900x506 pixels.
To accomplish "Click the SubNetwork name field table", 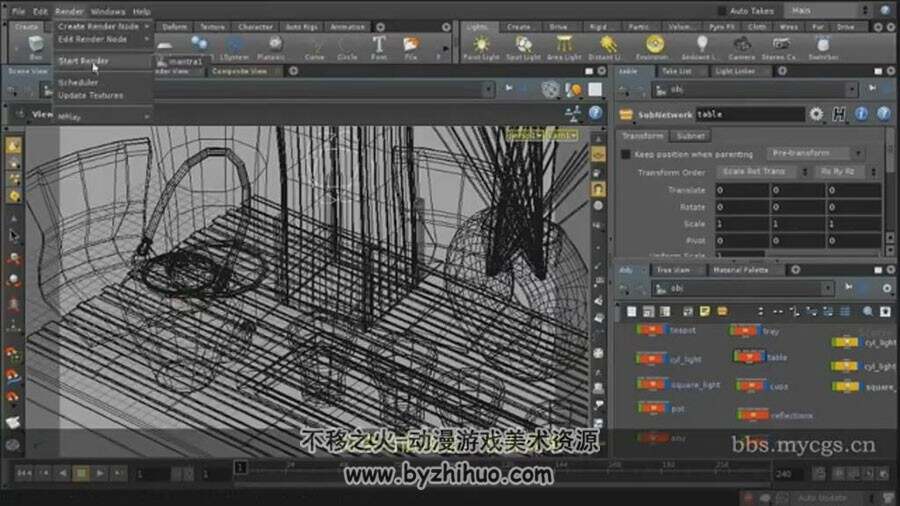I will click(750, 114).
